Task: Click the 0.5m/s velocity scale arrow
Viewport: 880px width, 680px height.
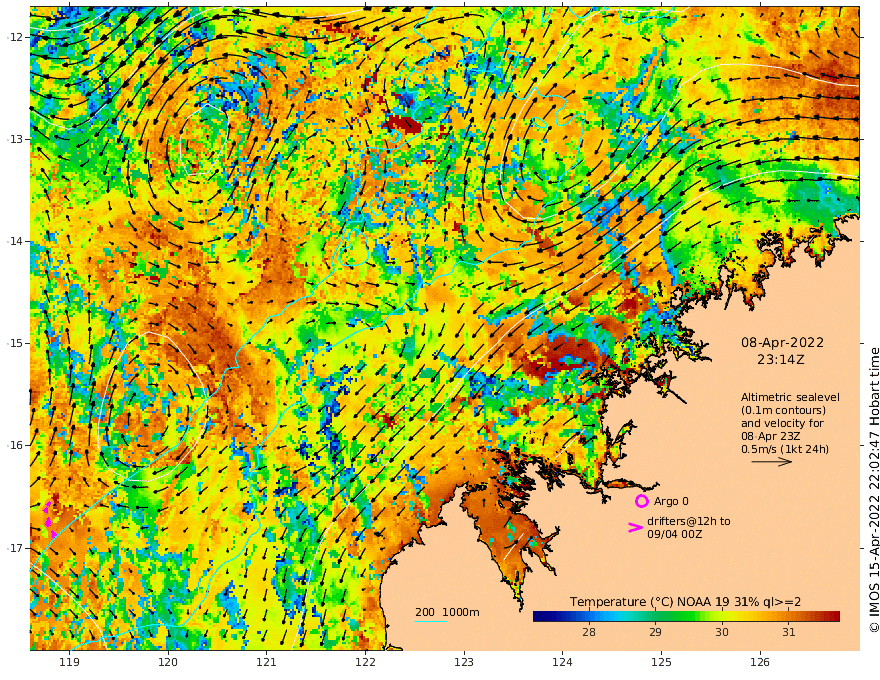Action: pyautogui.click(x=771, y=462)
